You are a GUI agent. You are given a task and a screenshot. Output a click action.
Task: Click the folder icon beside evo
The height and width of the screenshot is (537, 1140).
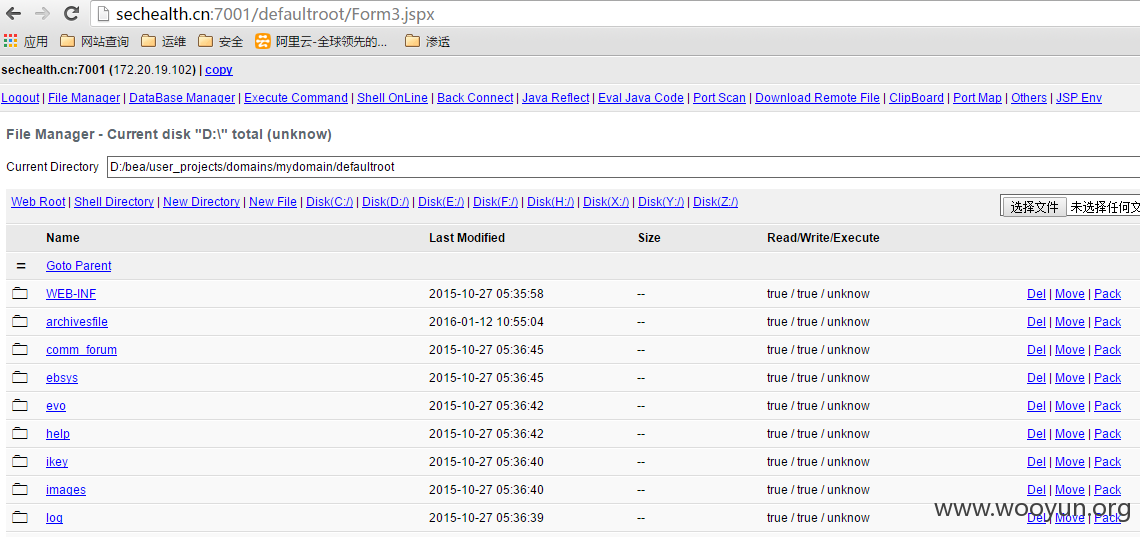20,405
